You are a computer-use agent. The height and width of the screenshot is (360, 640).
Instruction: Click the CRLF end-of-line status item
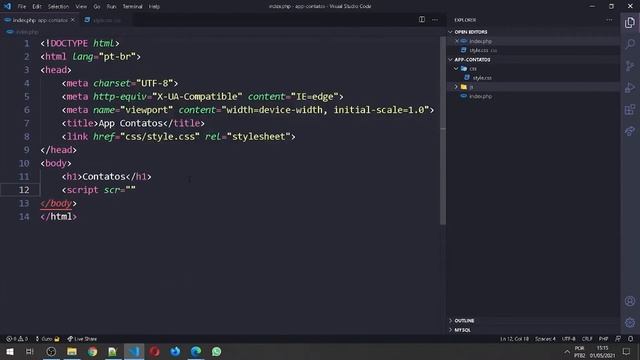click(587, 339)
